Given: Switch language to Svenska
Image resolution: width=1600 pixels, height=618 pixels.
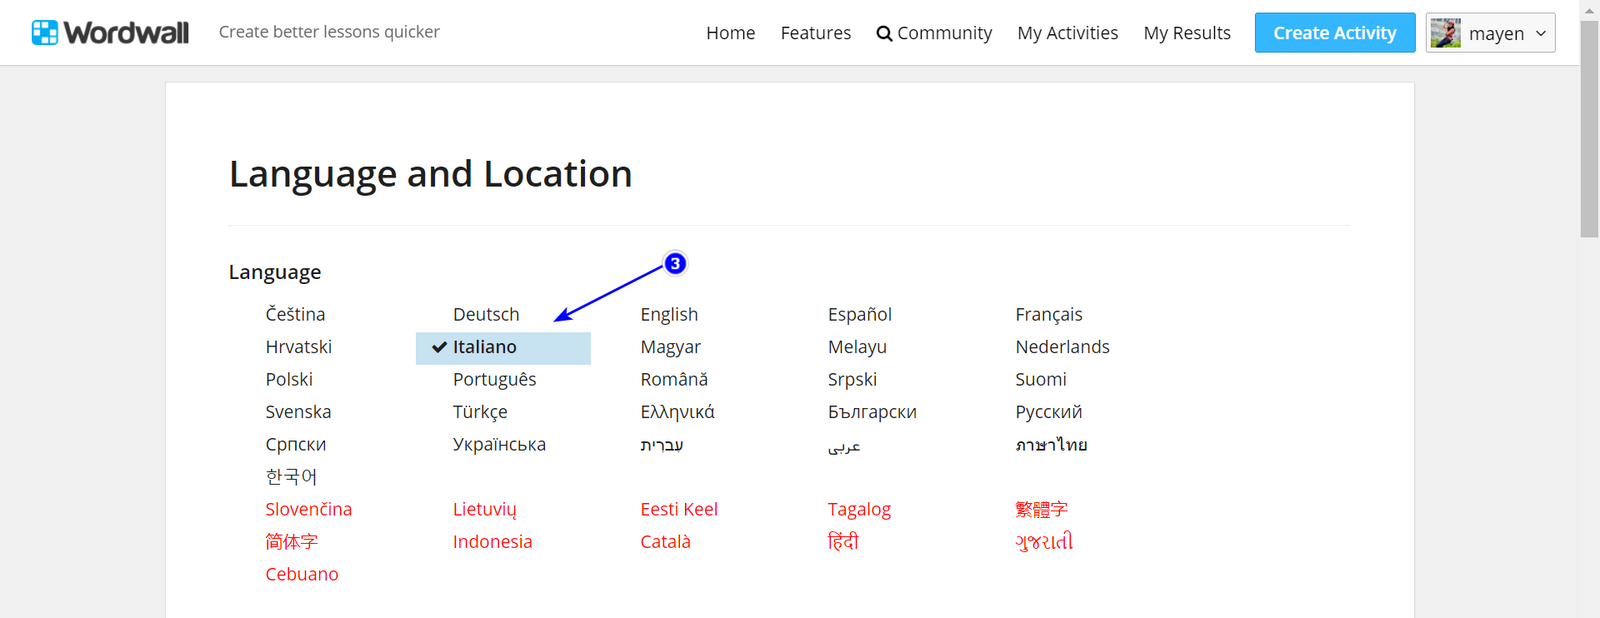Looking at the screenshot, I should [x=298, y=412].
